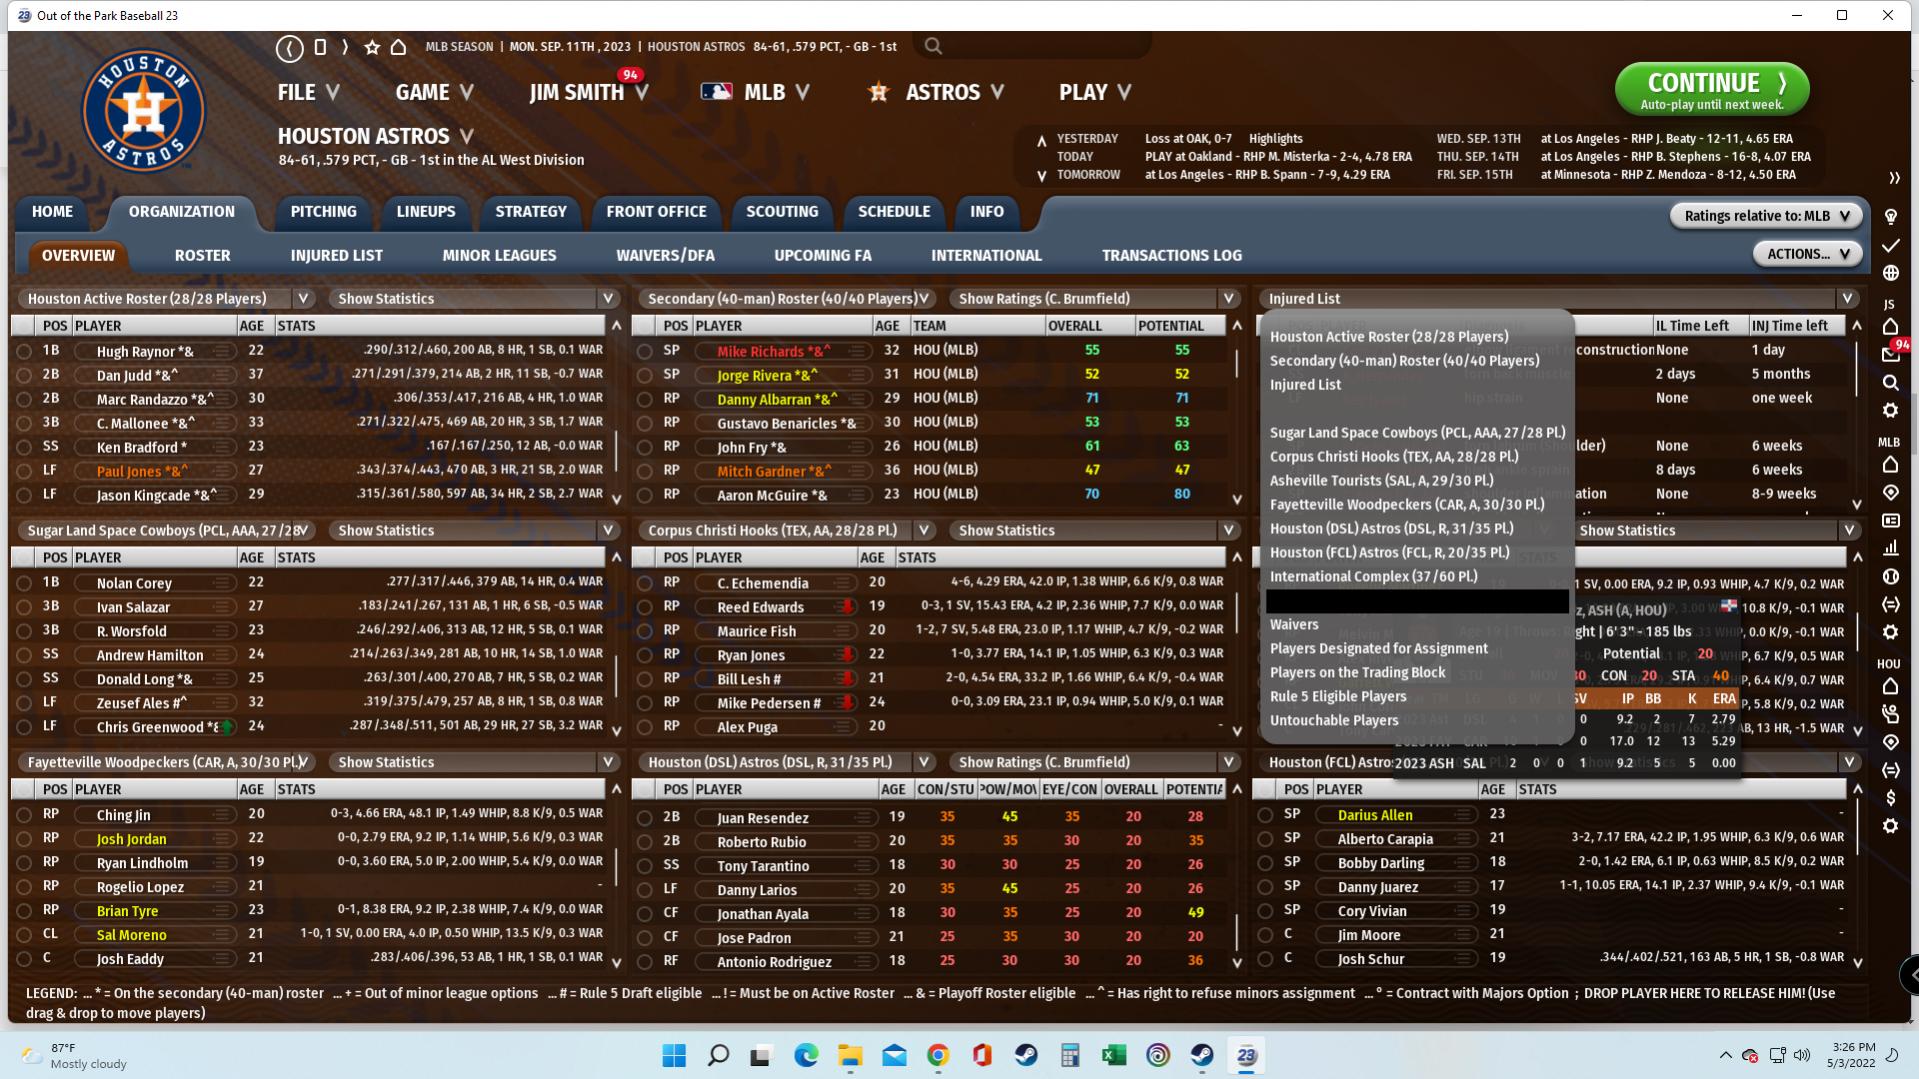Click the green CONTINUE button
1919x1079 pixels.
point(1712,90)
